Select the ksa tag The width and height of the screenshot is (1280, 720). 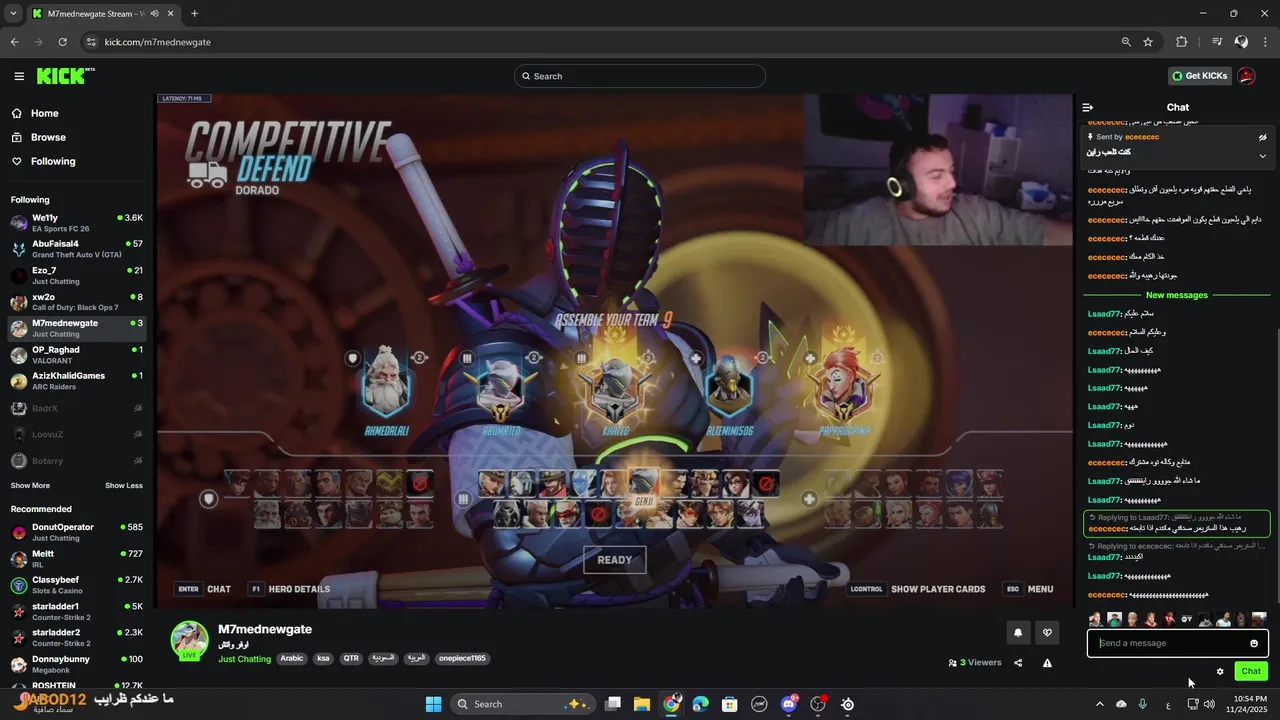[x=323, y=659]
